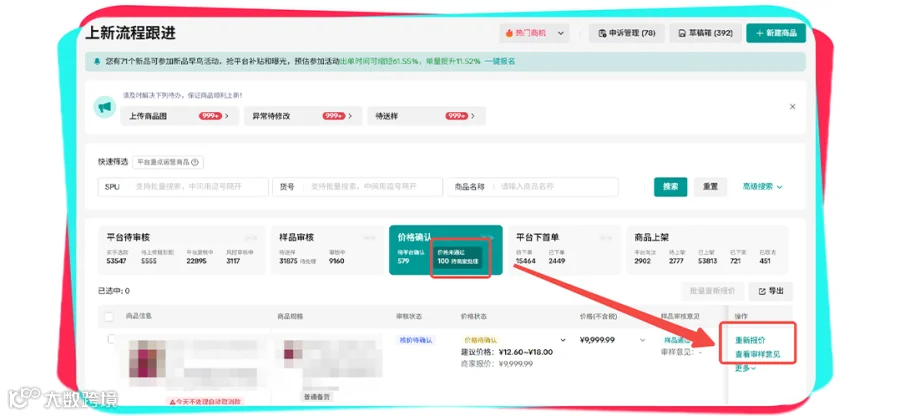Screen dimensions: 900x416
Task: Select the 平台下首单 stage tab
Action: pyautogui.click(x=562, y=250)
